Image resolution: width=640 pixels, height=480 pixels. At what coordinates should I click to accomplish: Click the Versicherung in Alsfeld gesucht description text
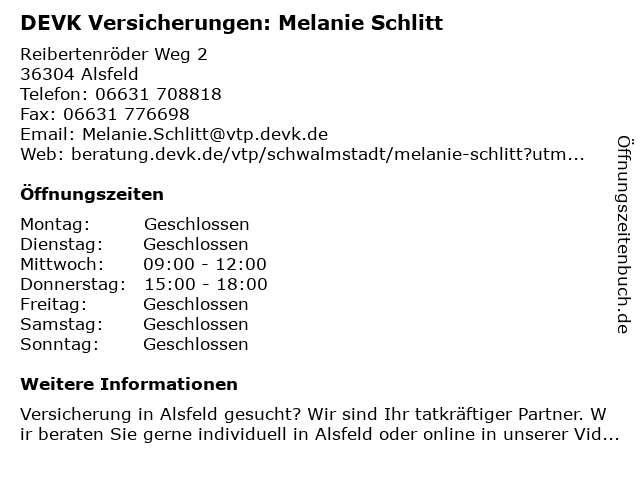tap(313, 414)
